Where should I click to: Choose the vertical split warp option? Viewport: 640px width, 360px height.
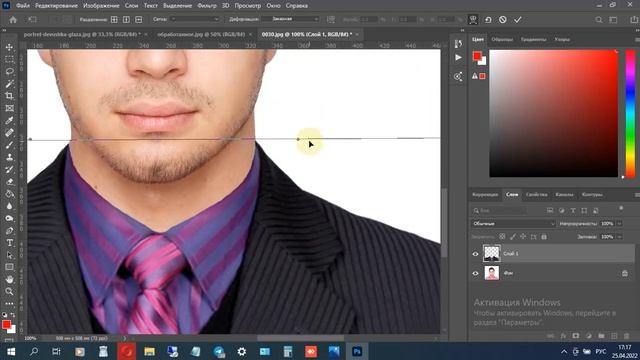[127, 20]
